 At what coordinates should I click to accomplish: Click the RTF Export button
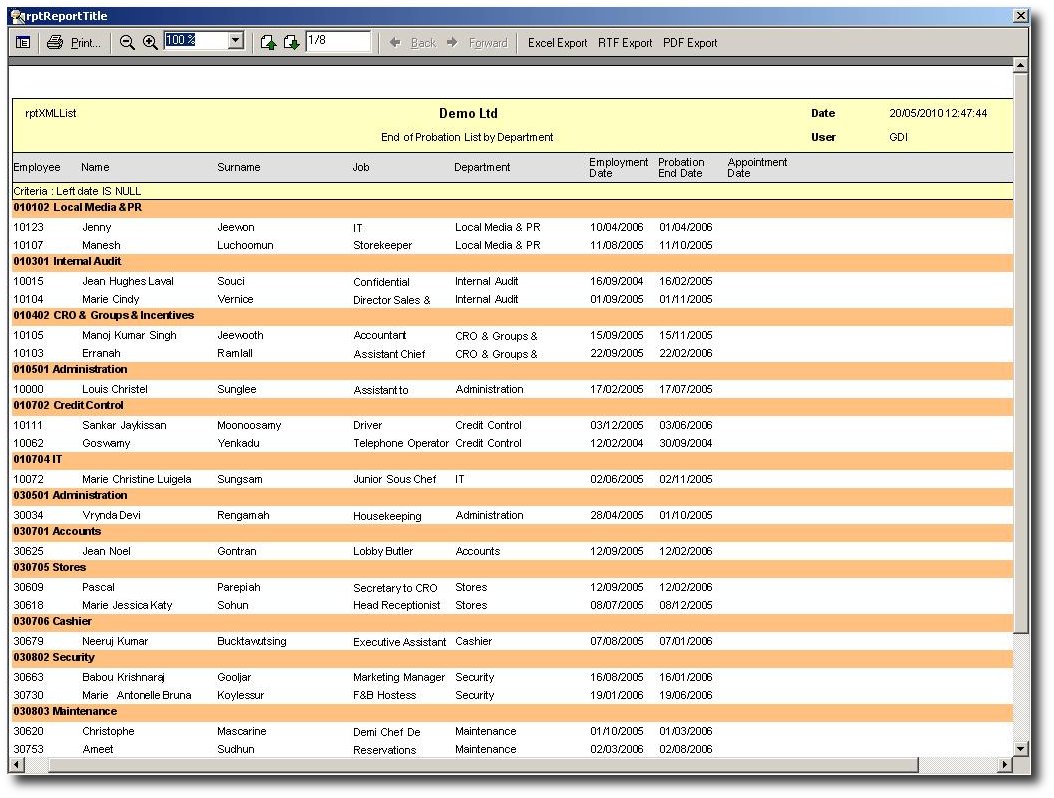625,43
